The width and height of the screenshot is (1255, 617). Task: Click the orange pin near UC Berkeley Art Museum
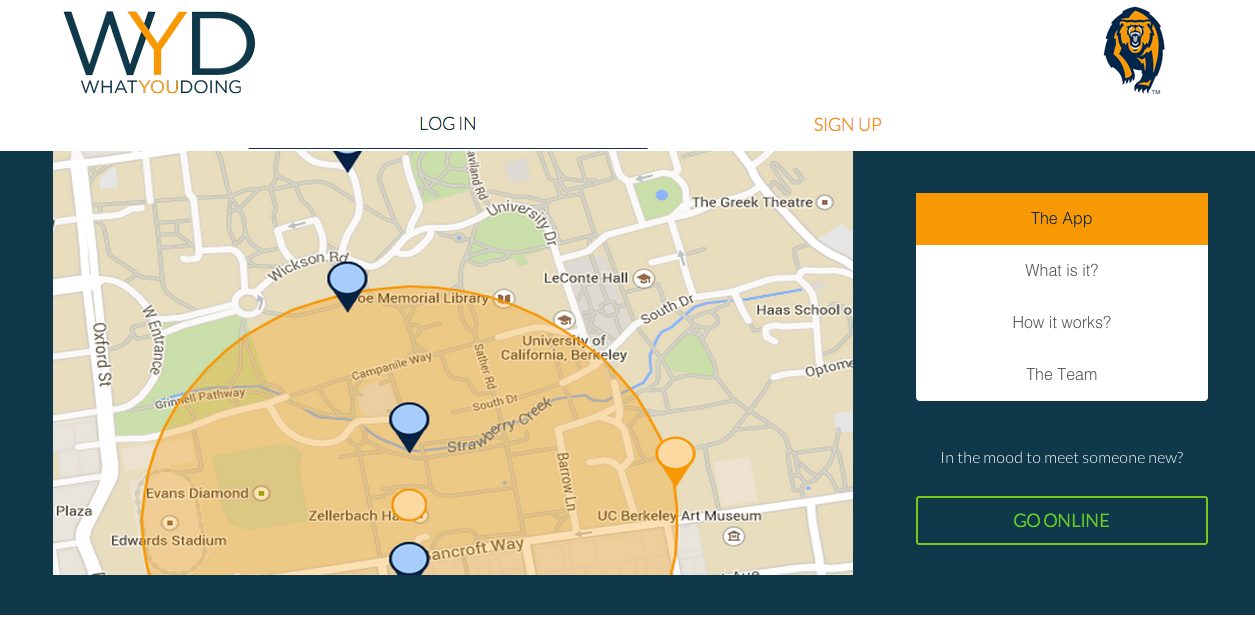click(x=675, y=461)
